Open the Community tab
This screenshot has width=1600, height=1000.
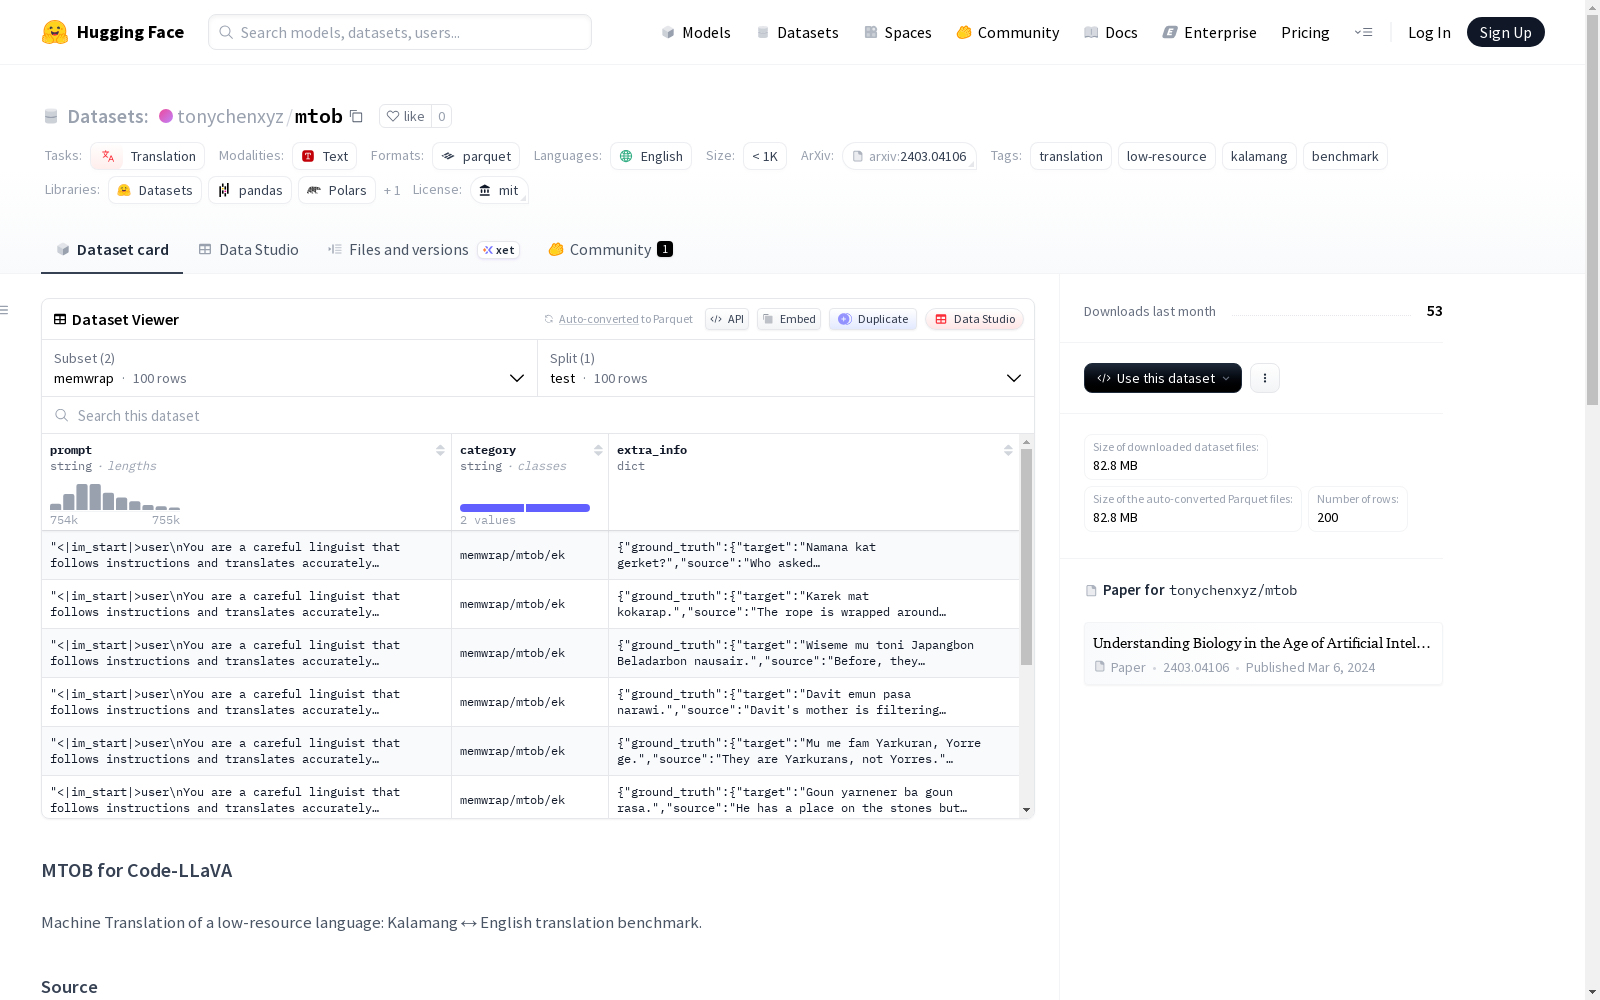[x=610, y=250]
